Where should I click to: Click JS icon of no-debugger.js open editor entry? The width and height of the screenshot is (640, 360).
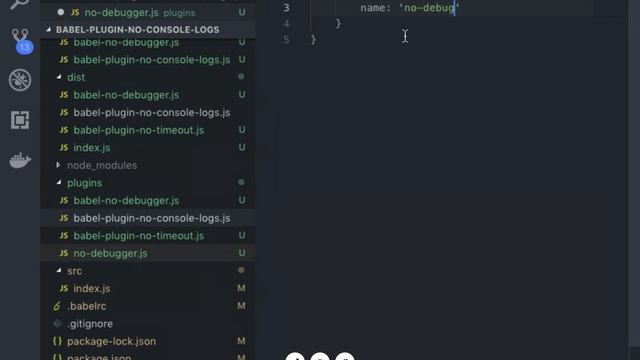click(75, 12)
